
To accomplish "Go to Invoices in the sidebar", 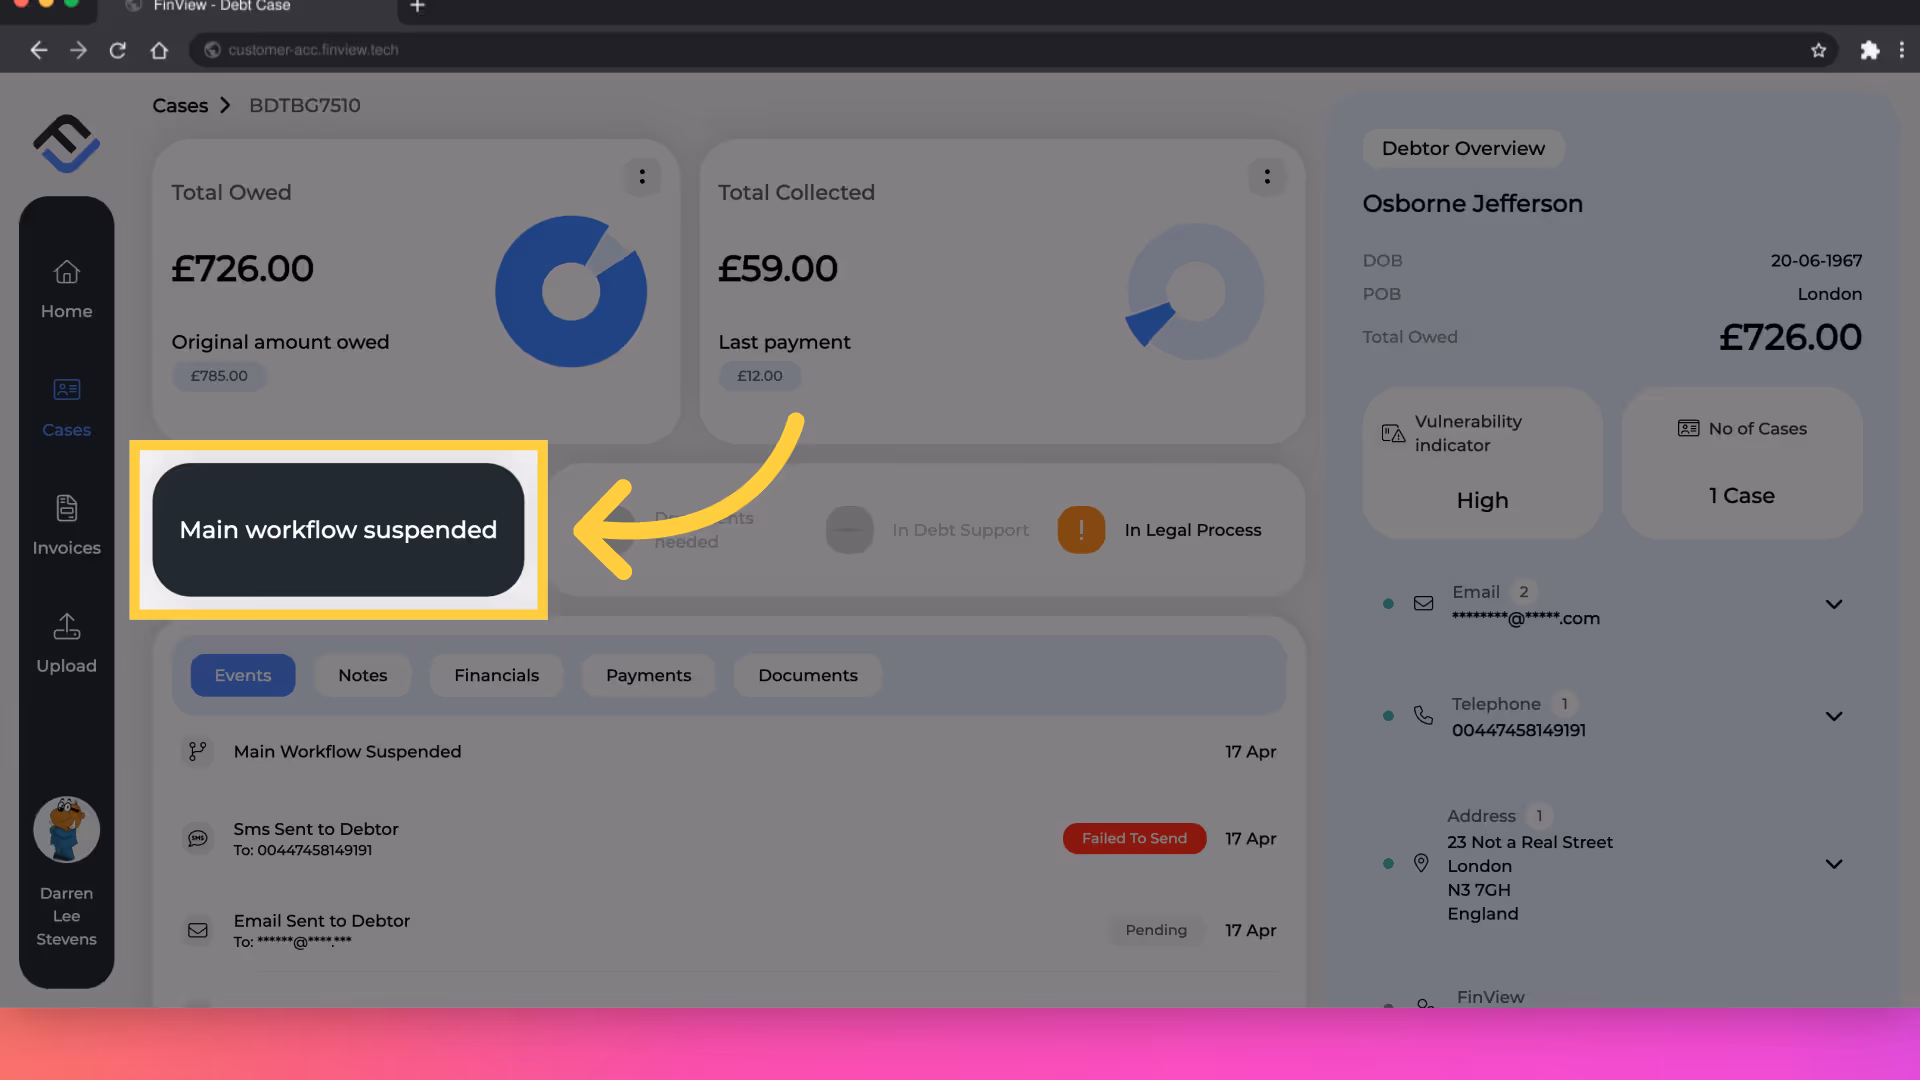I will tap(66, 509).
